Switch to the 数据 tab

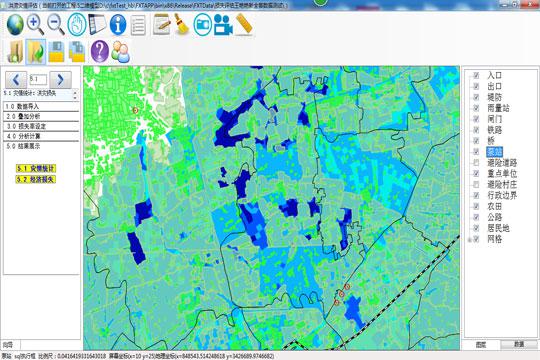tap(519, 344)
